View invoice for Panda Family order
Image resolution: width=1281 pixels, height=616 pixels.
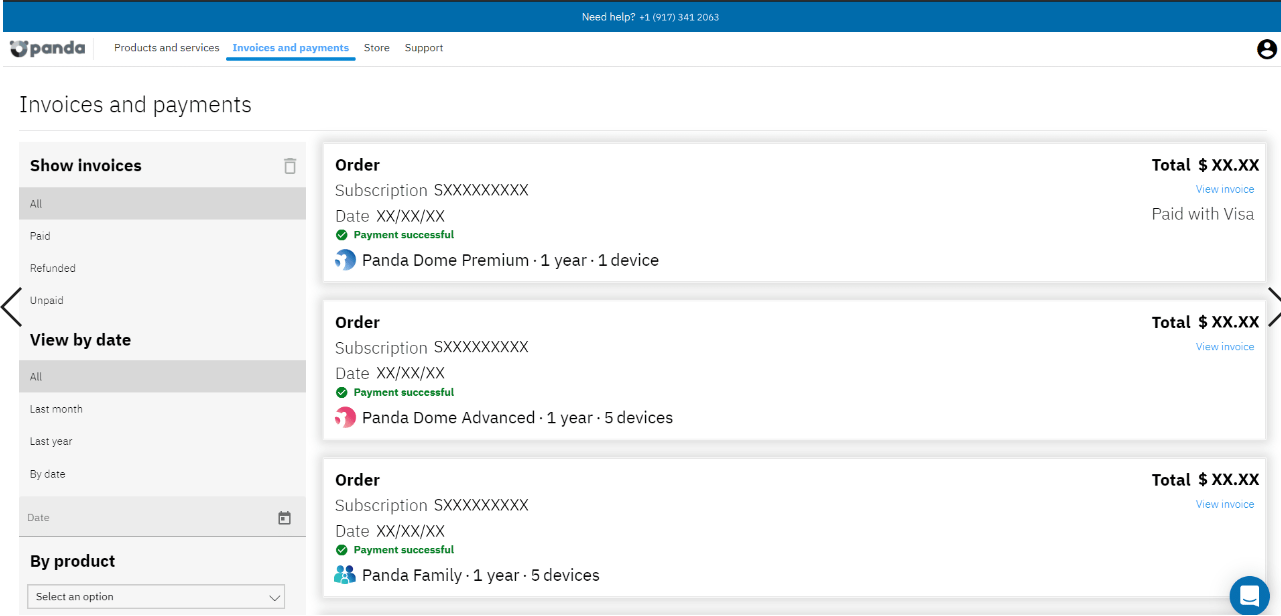(1225, 505)
